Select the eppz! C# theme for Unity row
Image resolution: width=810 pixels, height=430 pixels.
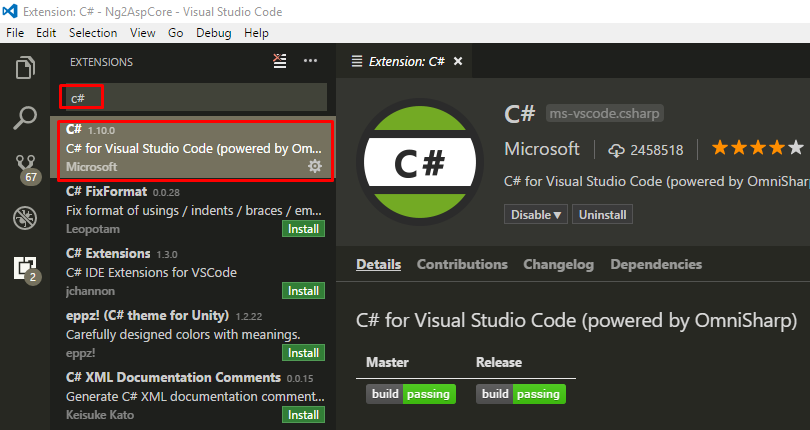[193, 334]
